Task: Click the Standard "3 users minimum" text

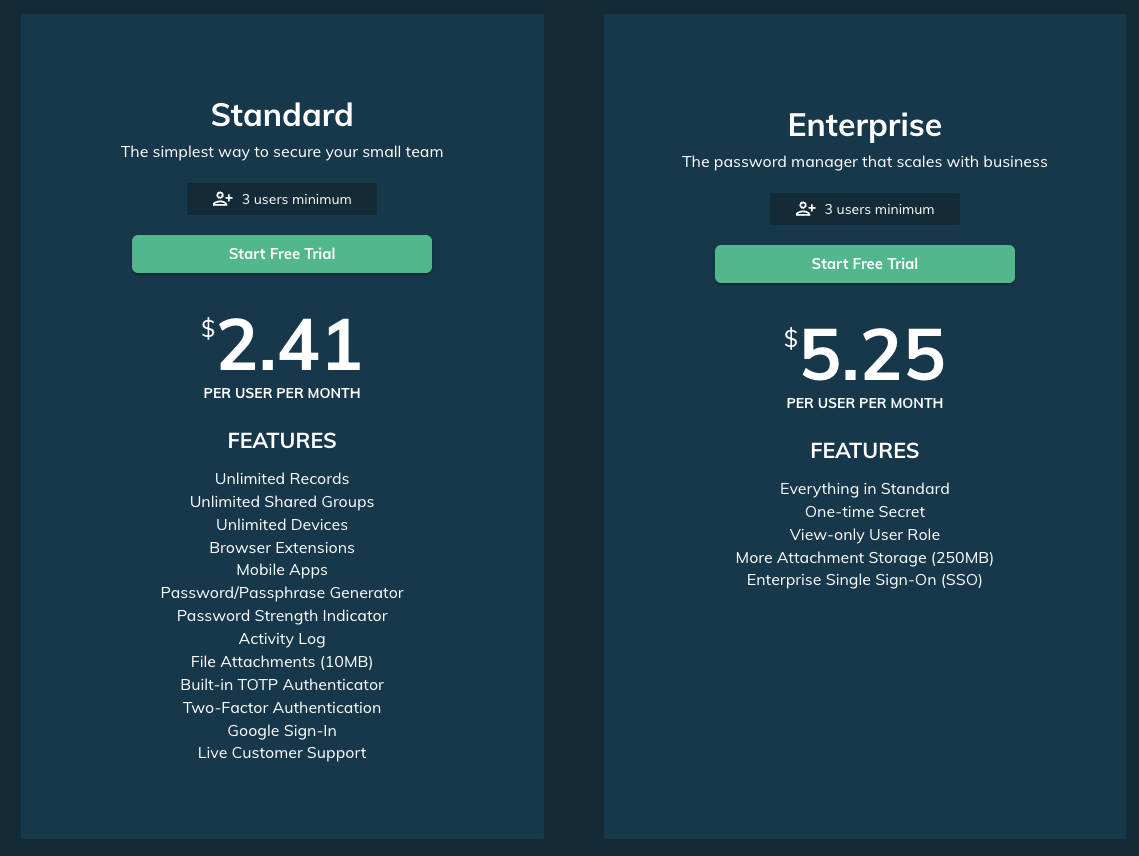Action: click(296, 199)
